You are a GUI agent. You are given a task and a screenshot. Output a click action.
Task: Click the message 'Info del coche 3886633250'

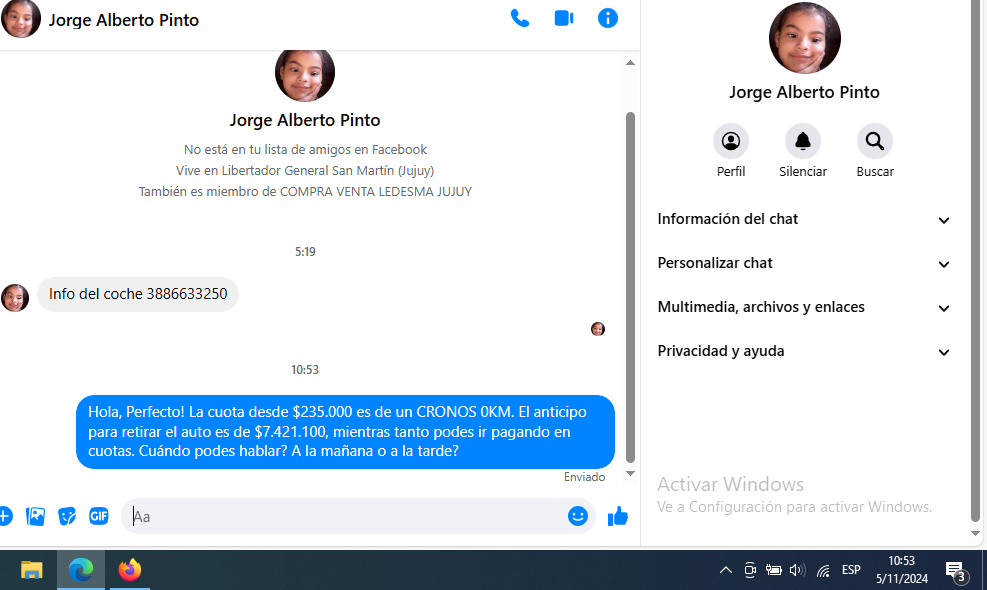click(138, 294)
